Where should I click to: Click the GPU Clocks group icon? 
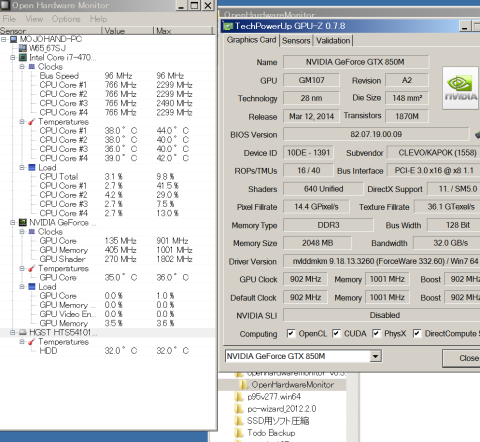[x=32, y=231]
